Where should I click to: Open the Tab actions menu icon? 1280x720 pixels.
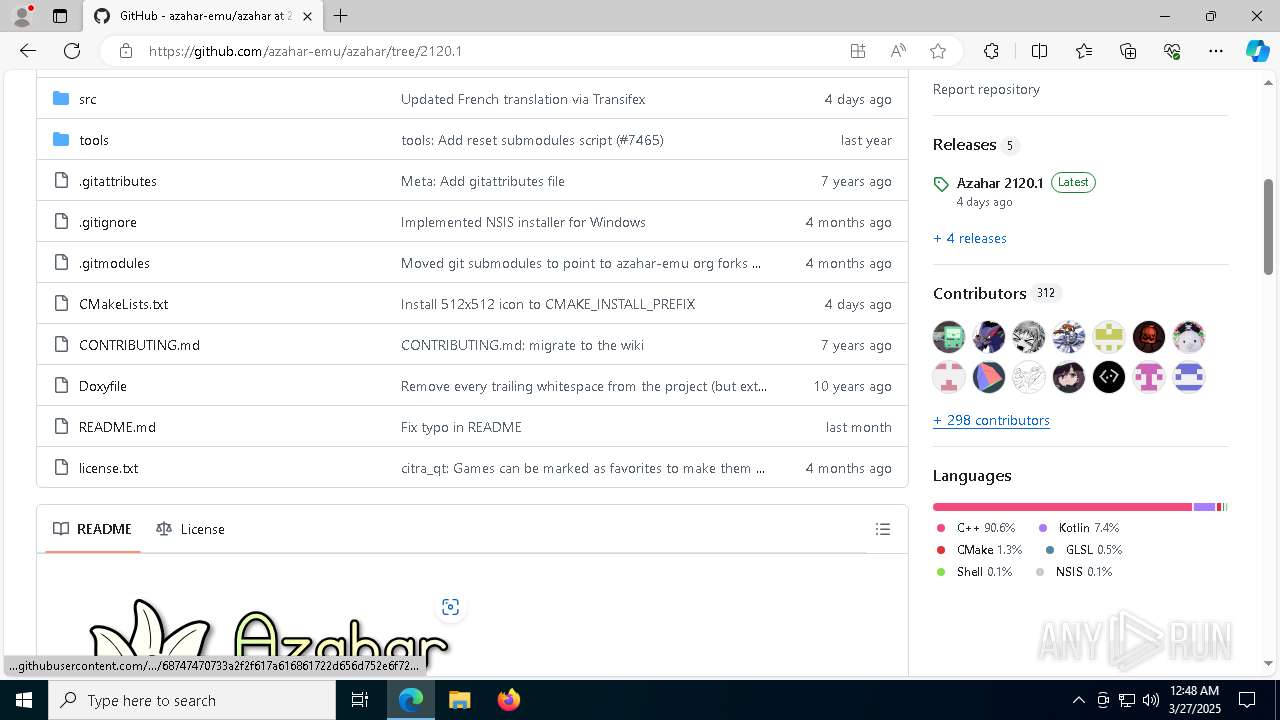pyautogui.click(x=60, y=16)
